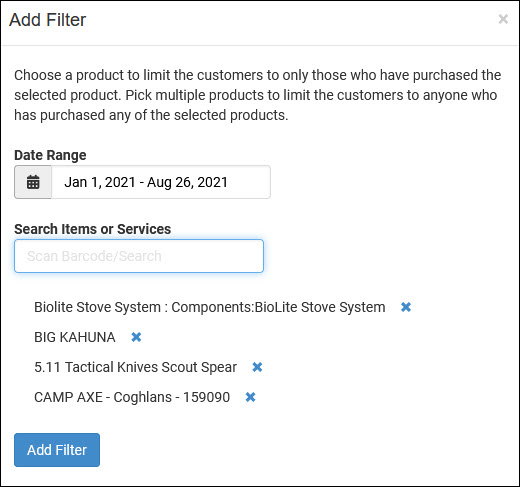
Task: Remove CAMP AXE - Coghlans - 159090 item
Action: point(250,397)
